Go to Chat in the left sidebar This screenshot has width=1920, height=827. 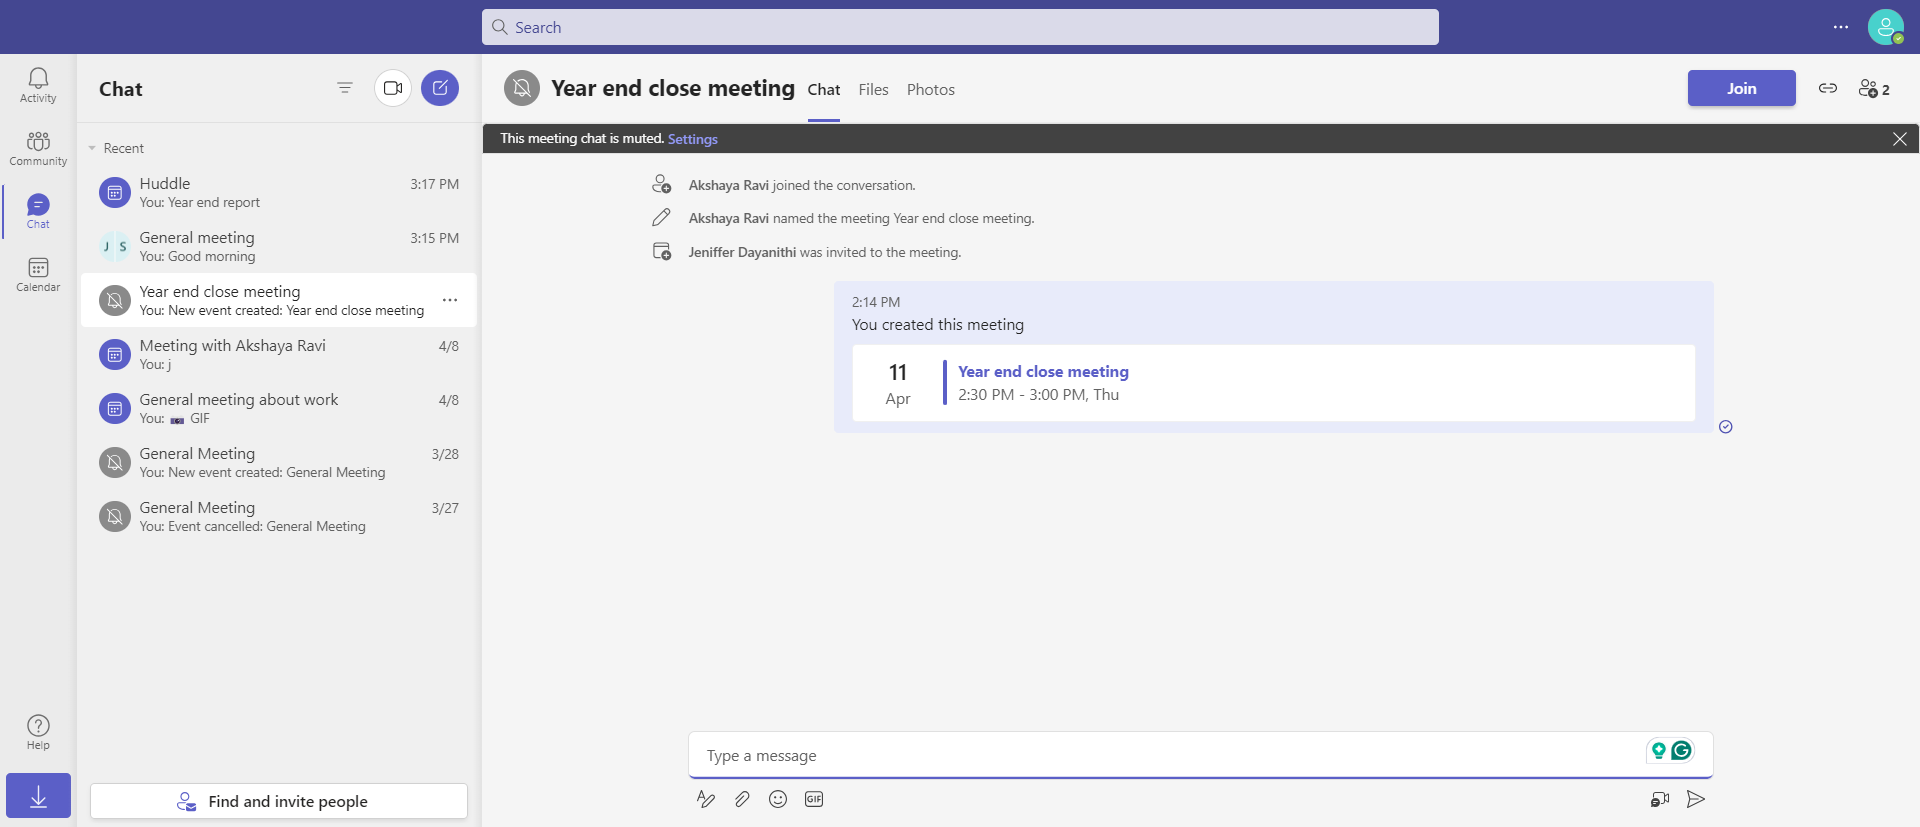point(38,211)
